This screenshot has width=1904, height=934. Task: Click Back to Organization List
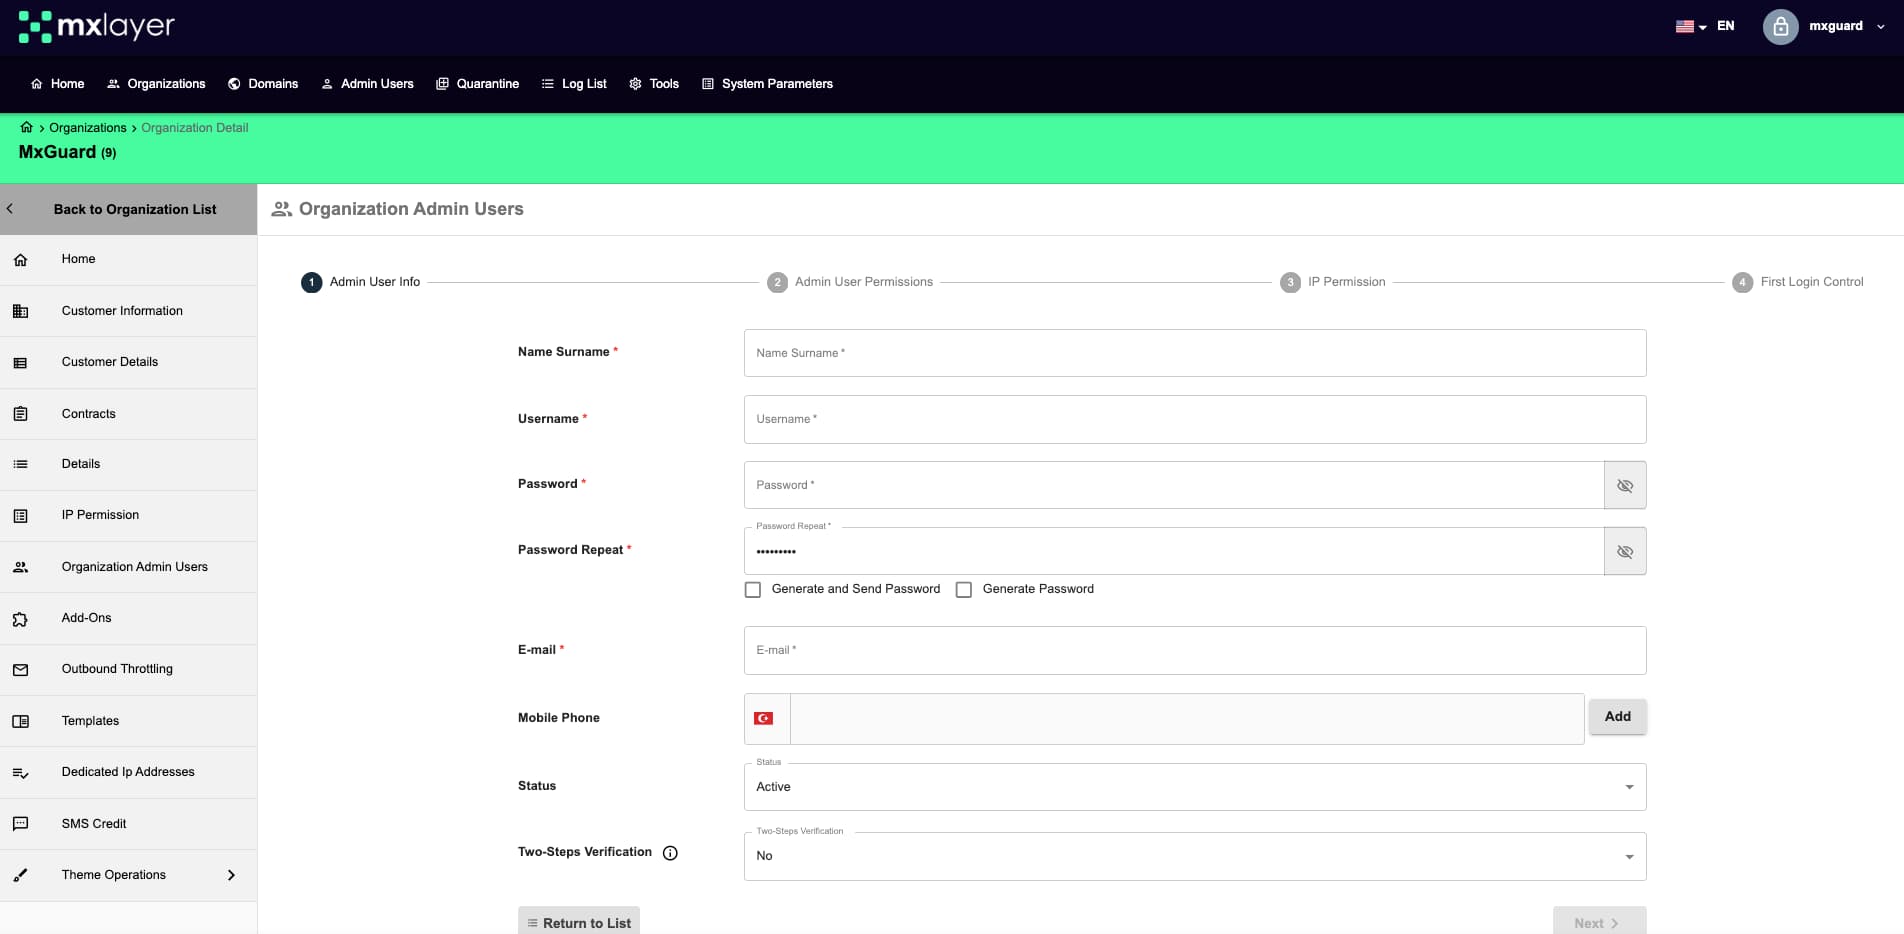point(128,209)
